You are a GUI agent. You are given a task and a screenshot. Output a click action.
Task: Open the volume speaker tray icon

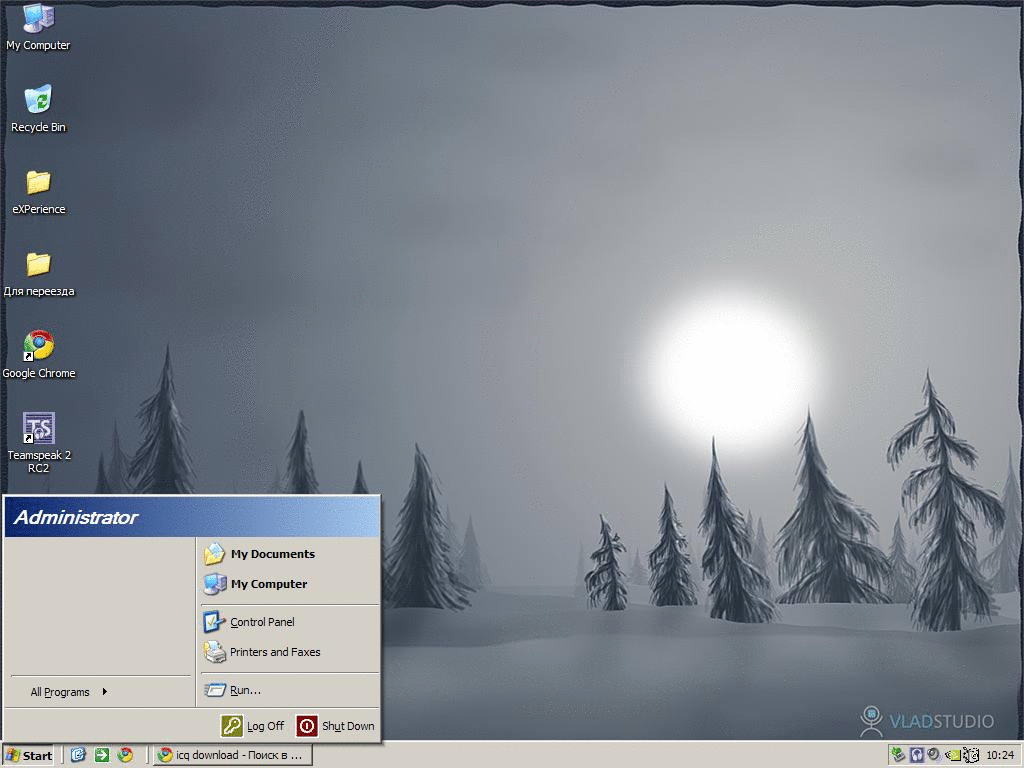pos(934,755)
